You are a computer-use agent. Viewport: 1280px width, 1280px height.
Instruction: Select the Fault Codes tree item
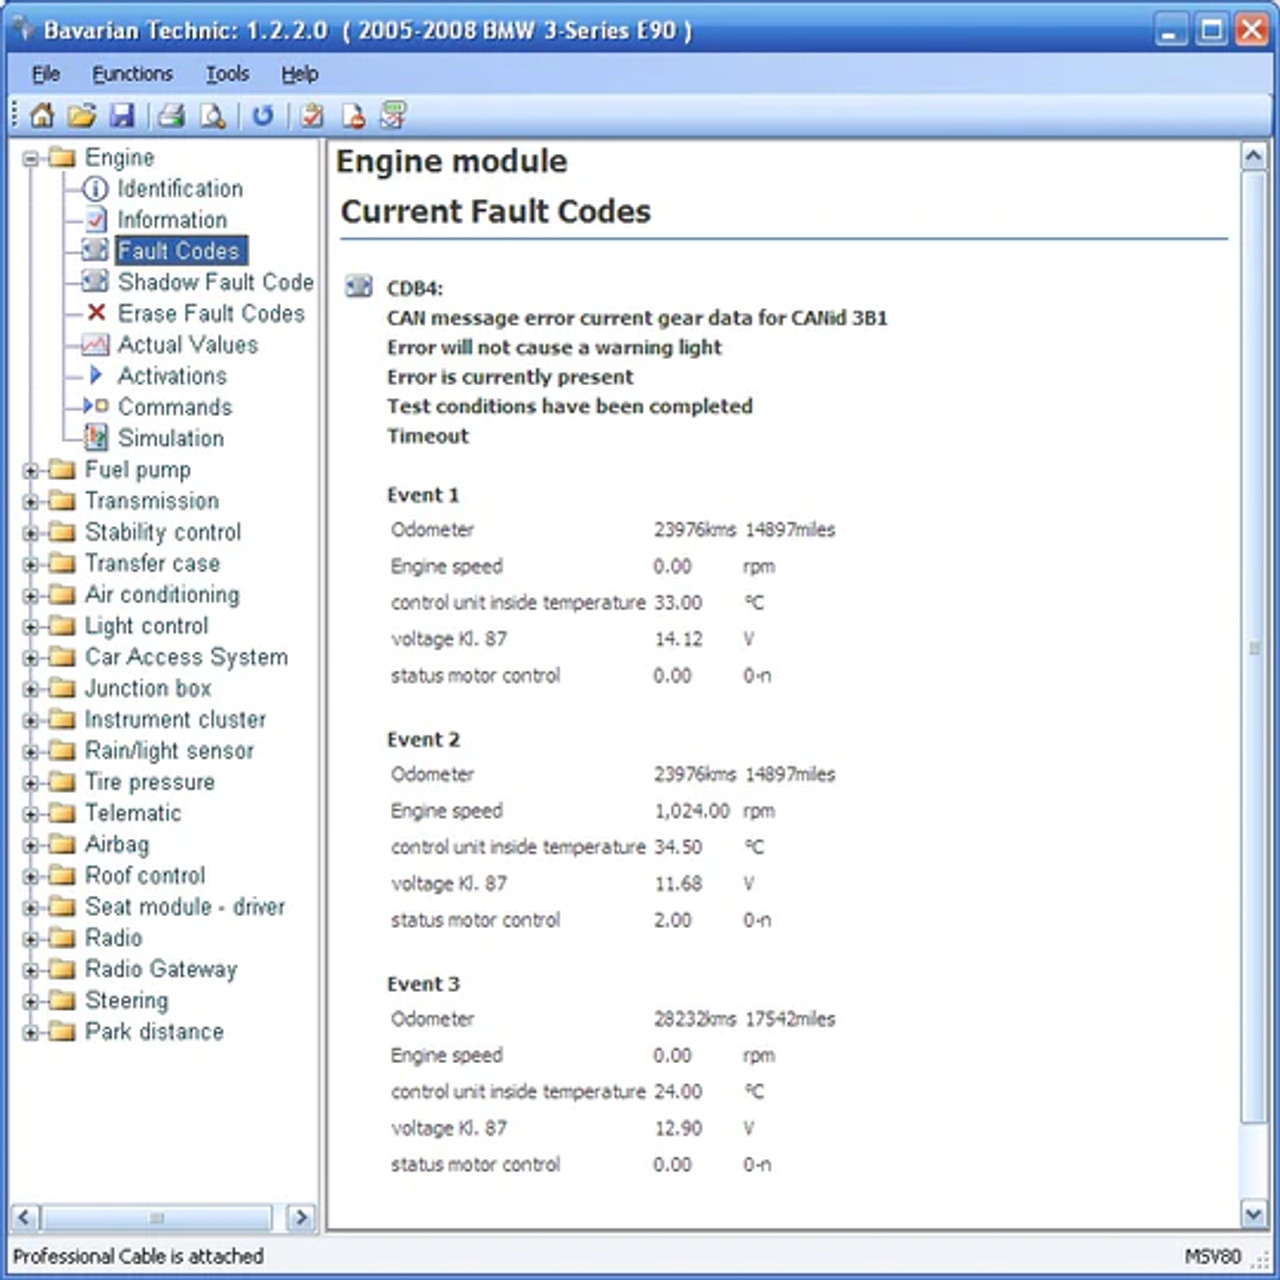(179, 251)
